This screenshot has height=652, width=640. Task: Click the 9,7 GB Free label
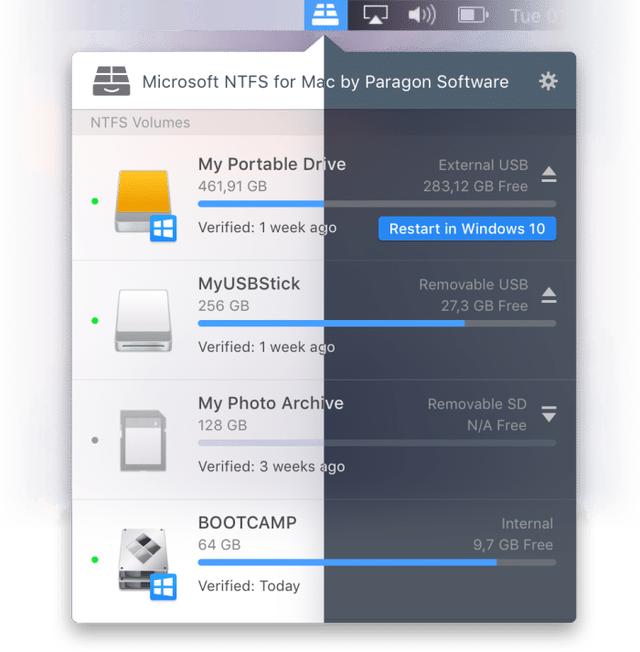[x=513, y=545]
